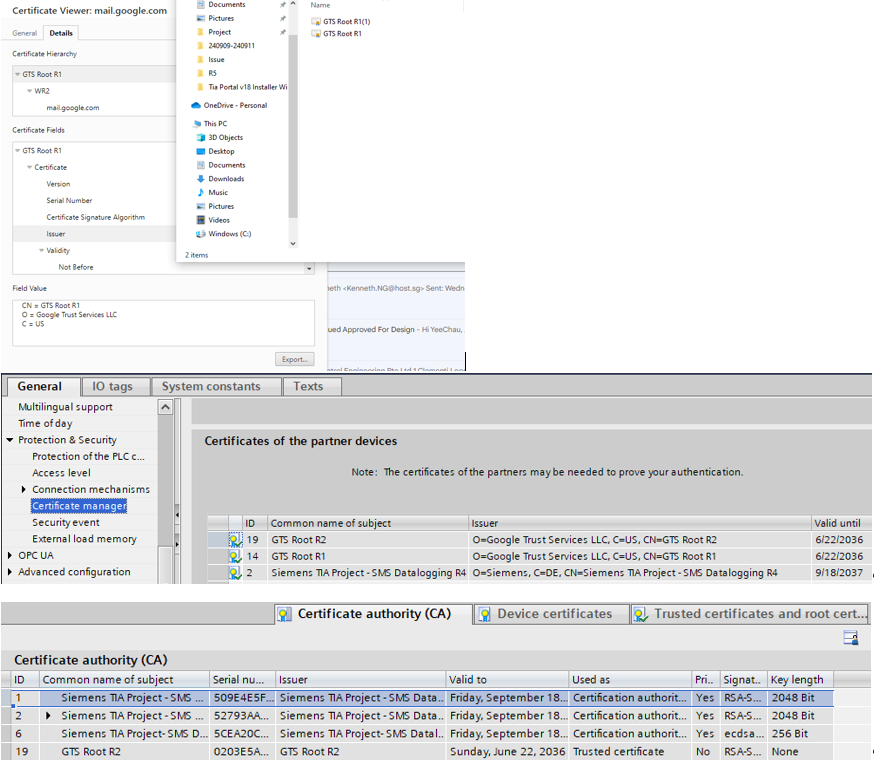Collapse the WR2 hierarchy node
The width and height of the screenshot is (874, 760).
click(30, 90)
